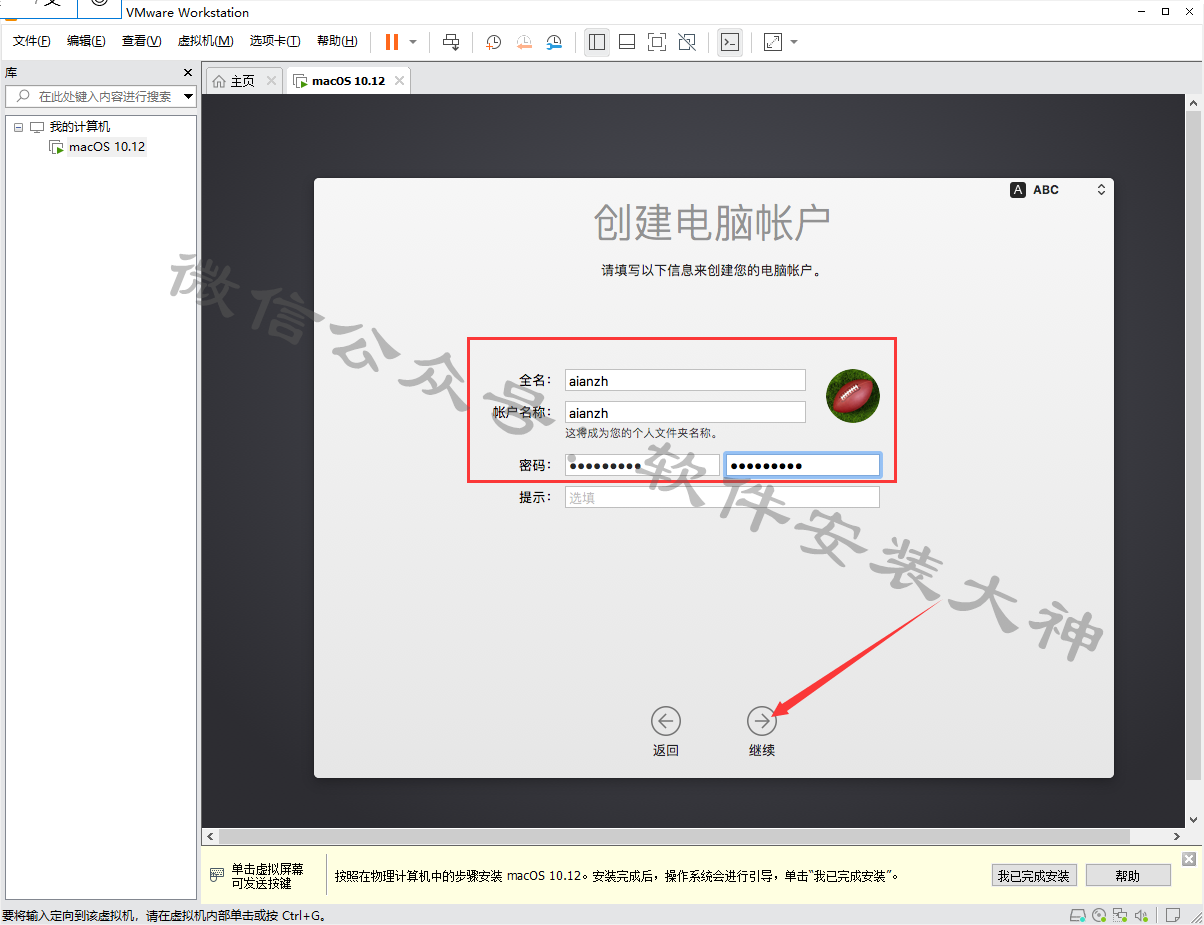Click the first 密码 password field
This screenshot has height=925, width=1204.
tap(642, 465)
